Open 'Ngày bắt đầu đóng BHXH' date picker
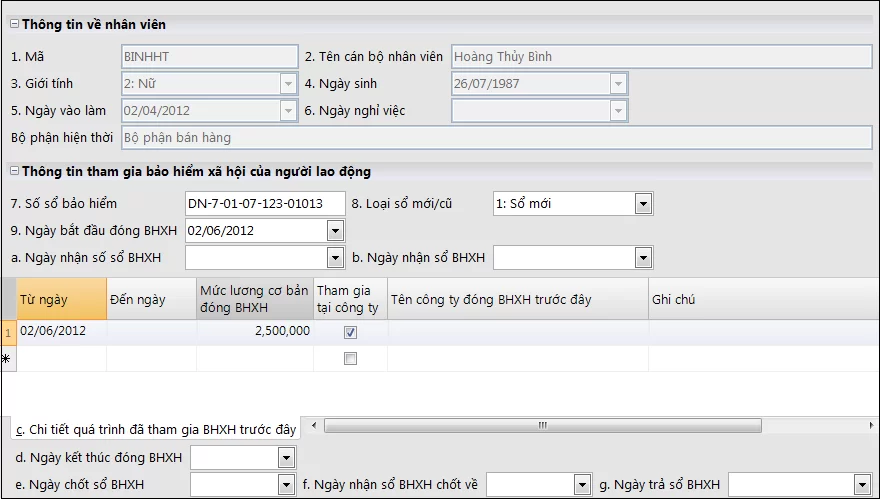 click(x=334, y=231)
